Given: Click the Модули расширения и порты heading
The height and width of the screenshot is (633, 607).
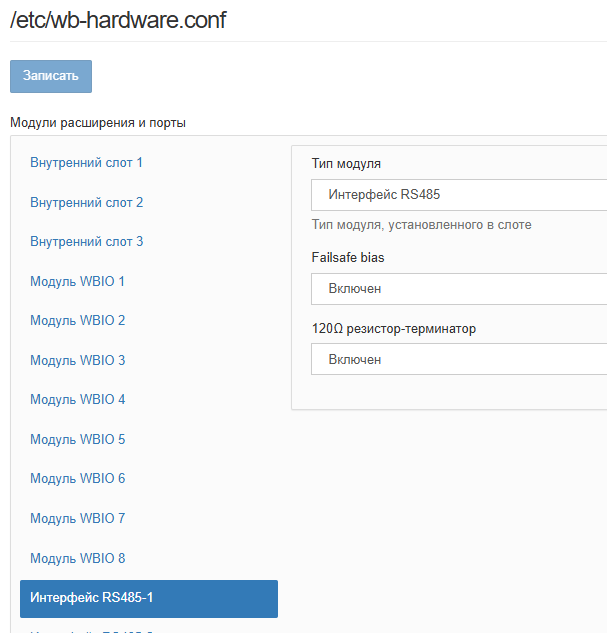Looking at the screenshot, I should (x=98, y=123).
